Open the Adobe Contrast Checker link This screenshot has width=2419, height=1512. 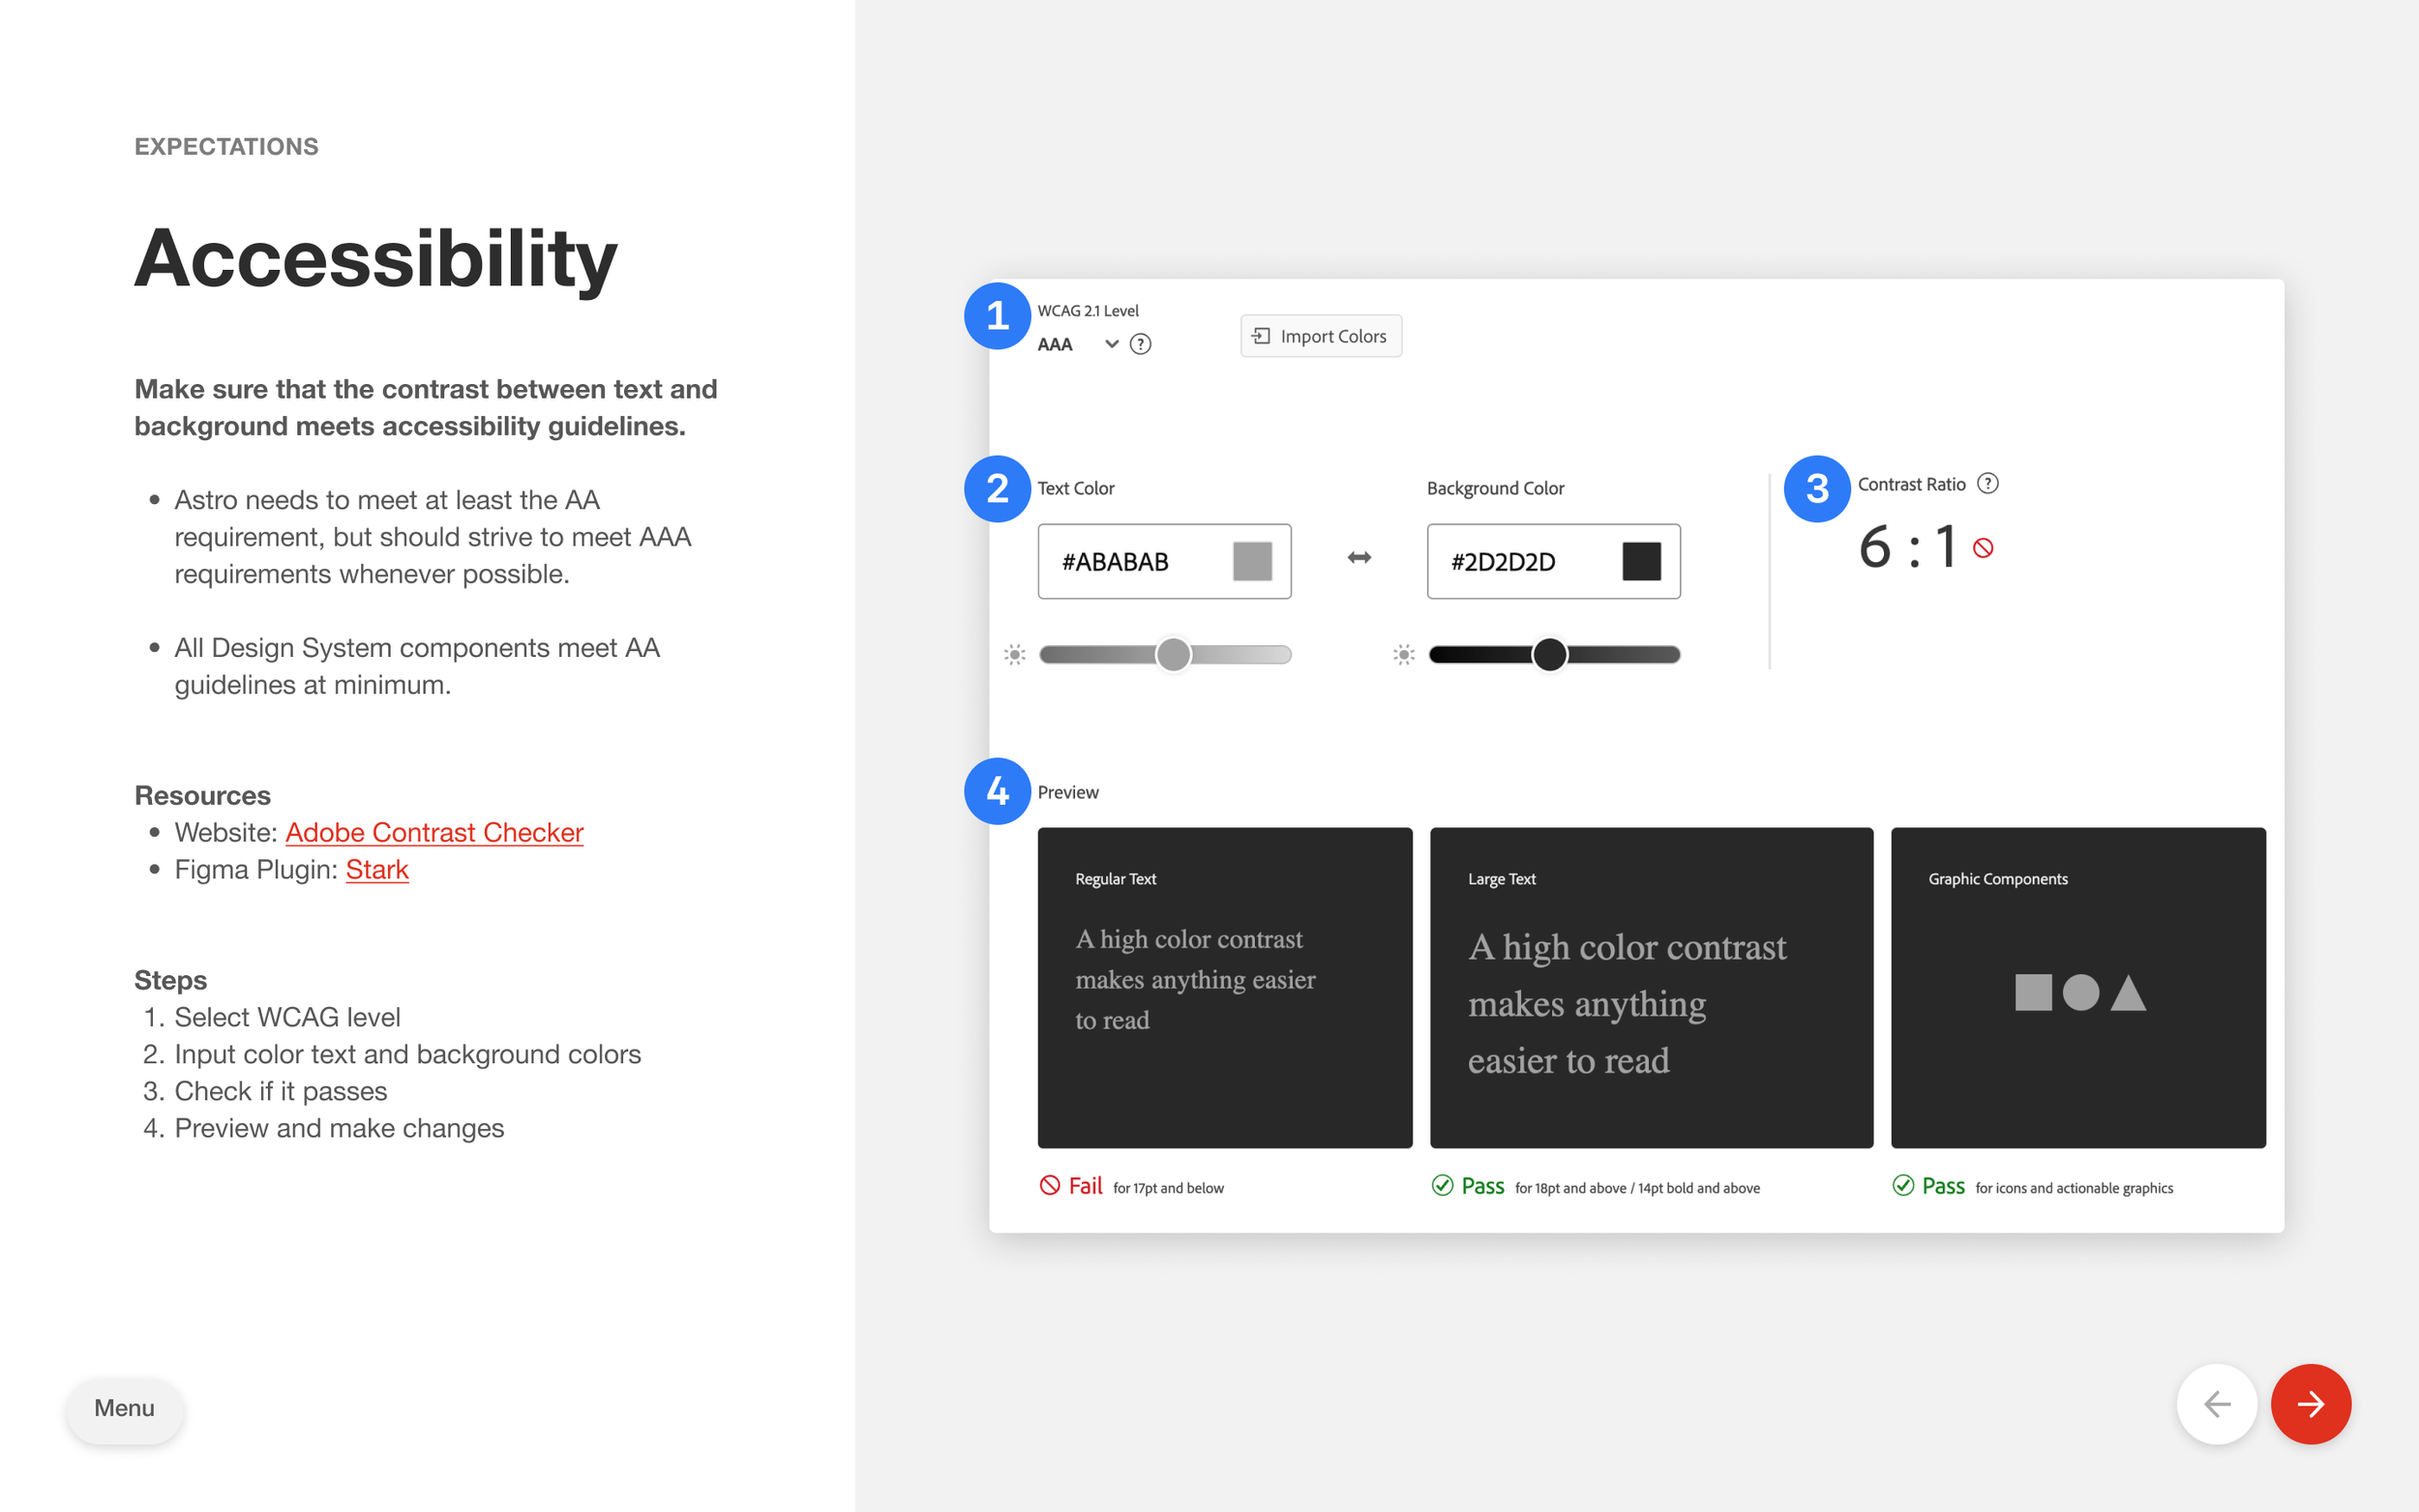pos(434,831)
